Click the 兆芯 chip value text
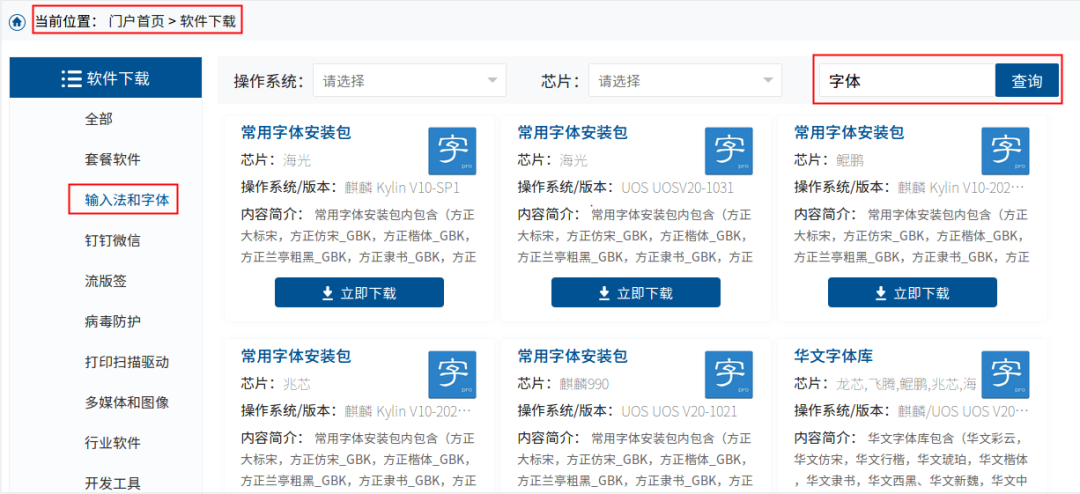The image size is (1080, 494). 297,384
